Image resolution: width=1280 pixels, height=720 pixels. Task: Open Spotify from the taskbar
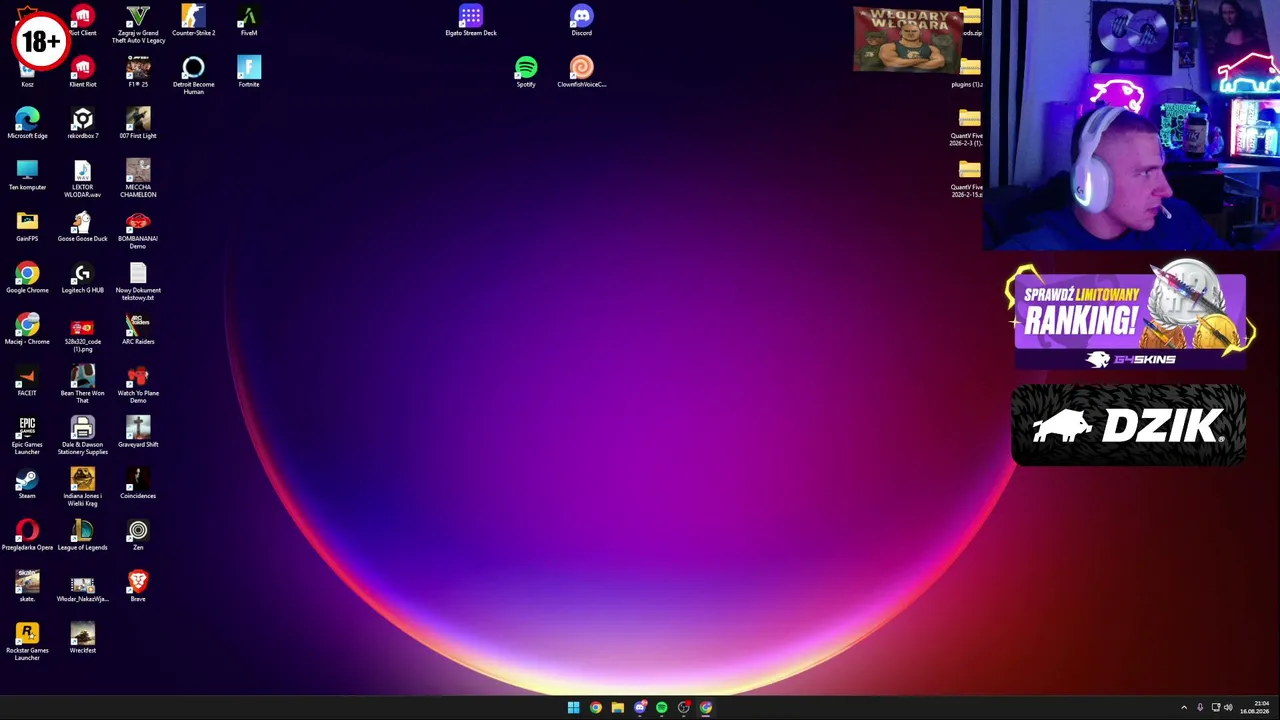point(661,708)
